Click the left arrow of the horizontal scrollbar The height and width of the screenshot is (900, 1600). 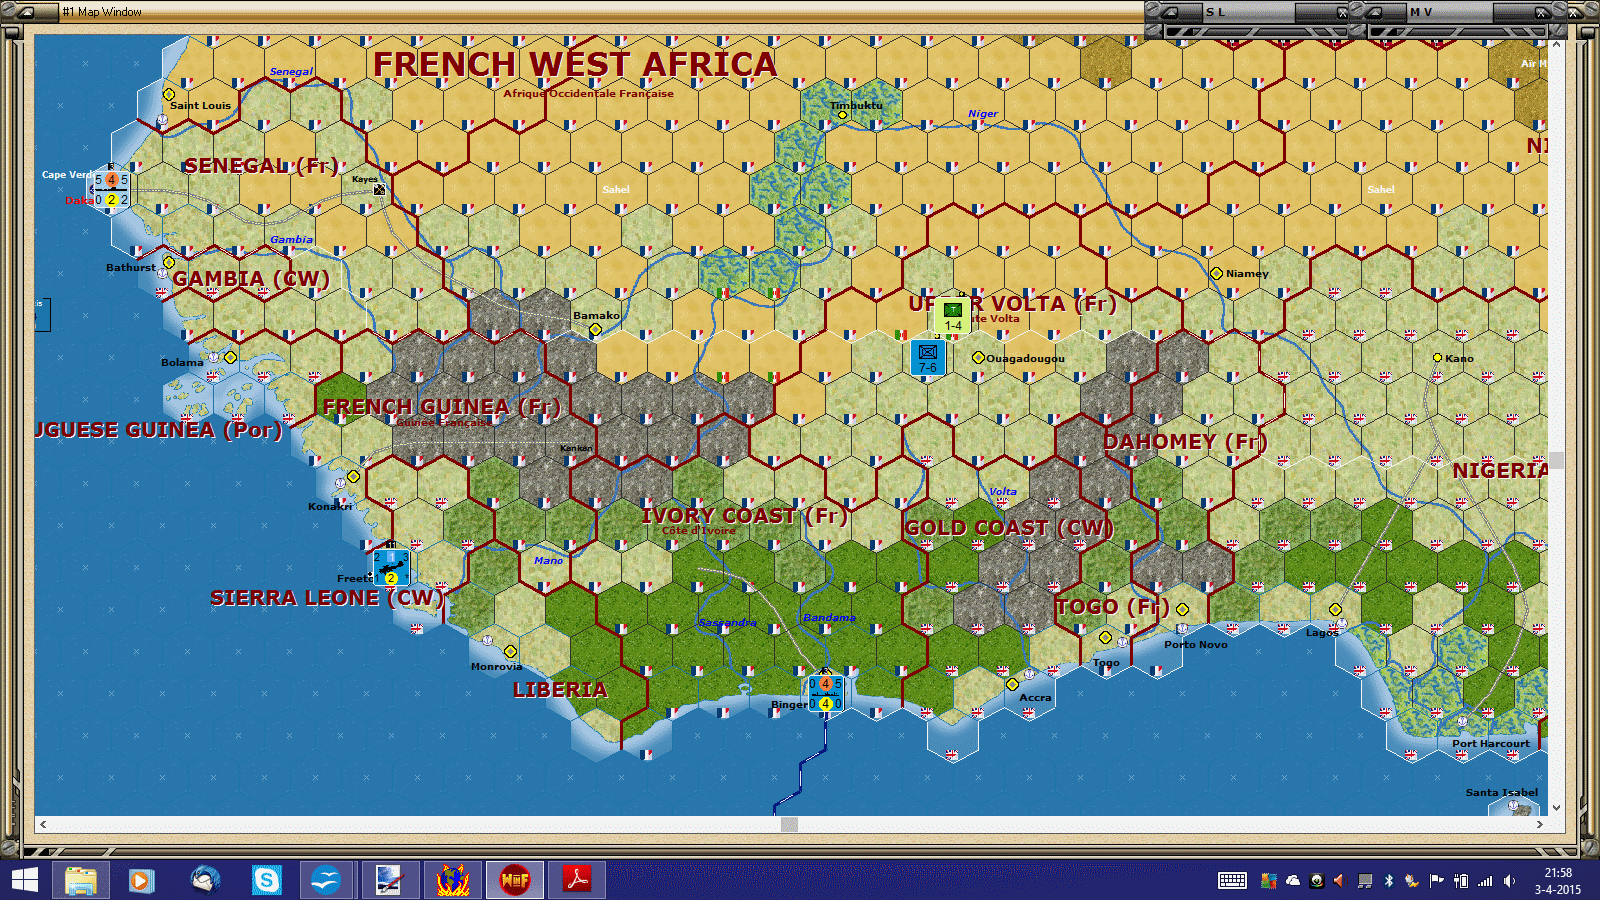(43, 824)
